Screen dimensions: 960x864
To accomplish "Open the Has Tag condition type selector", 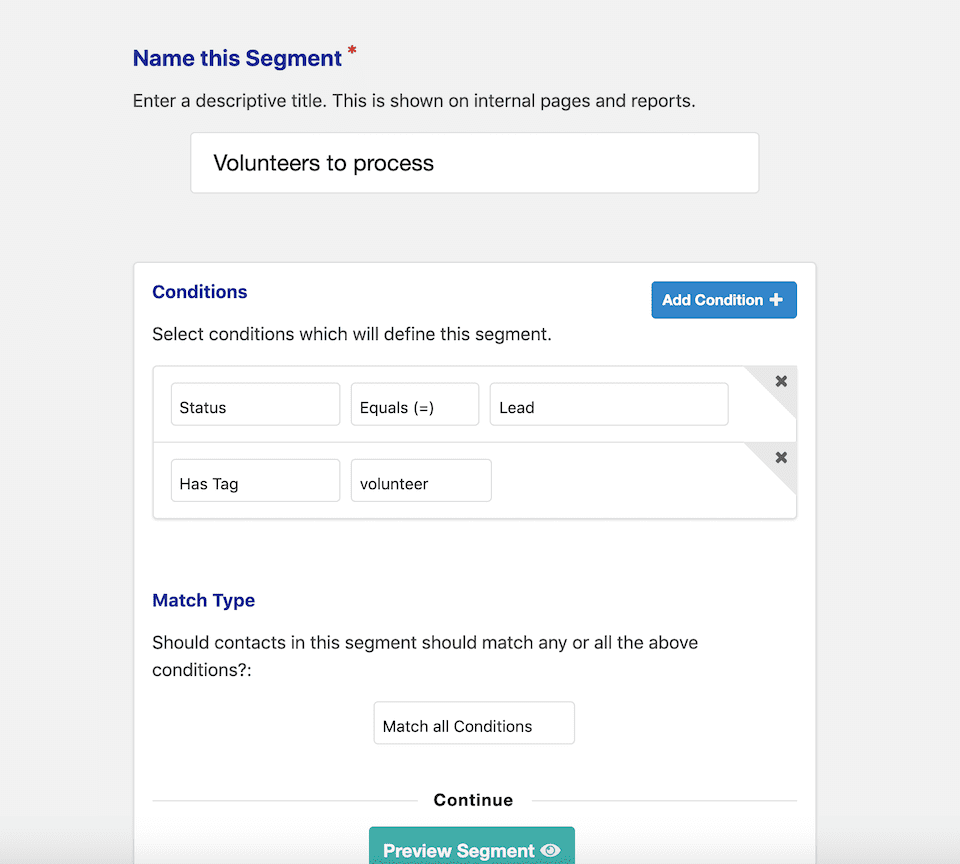I will pyautogui.click(x=255, y=480).
